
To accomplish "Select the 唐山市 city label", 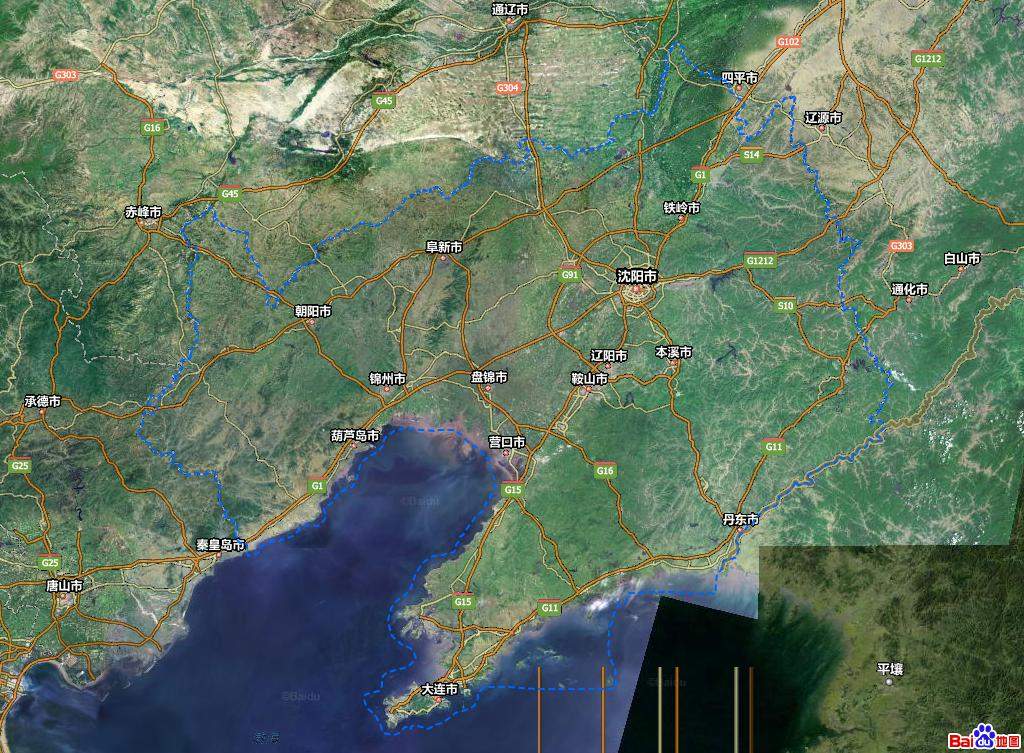I will (64, 585).
